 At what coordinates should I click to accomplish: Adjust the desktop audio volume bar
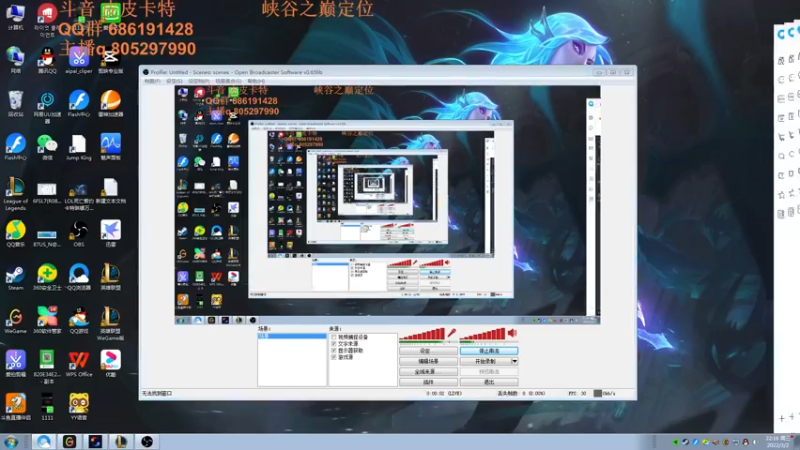coord(483,335)
